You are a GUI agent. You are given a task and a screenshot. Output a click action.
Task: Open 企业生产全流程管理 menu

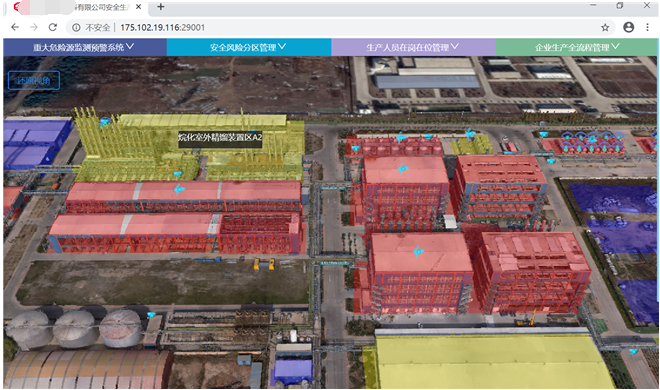pos(577,47)
